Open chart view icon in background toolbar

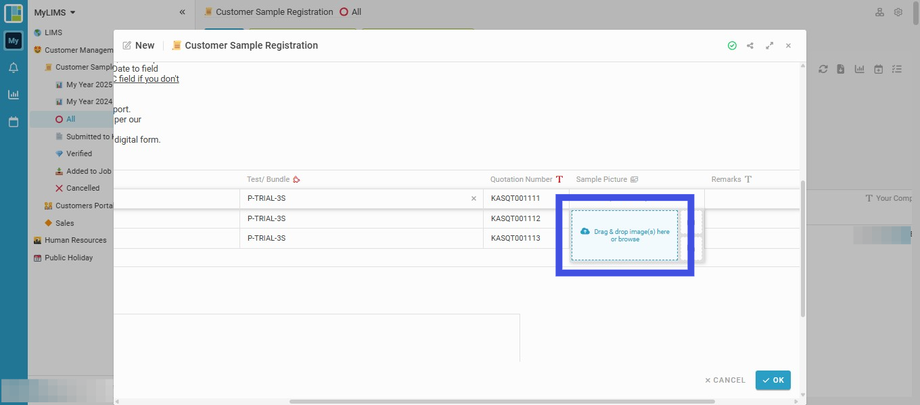pos(860,69)
